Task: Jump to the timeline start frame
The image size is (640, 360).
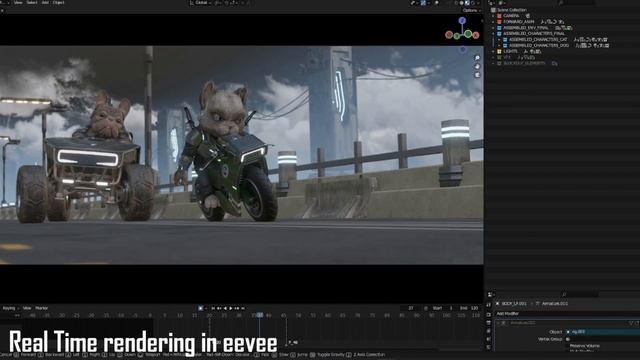Action: (x=213, y=308)
